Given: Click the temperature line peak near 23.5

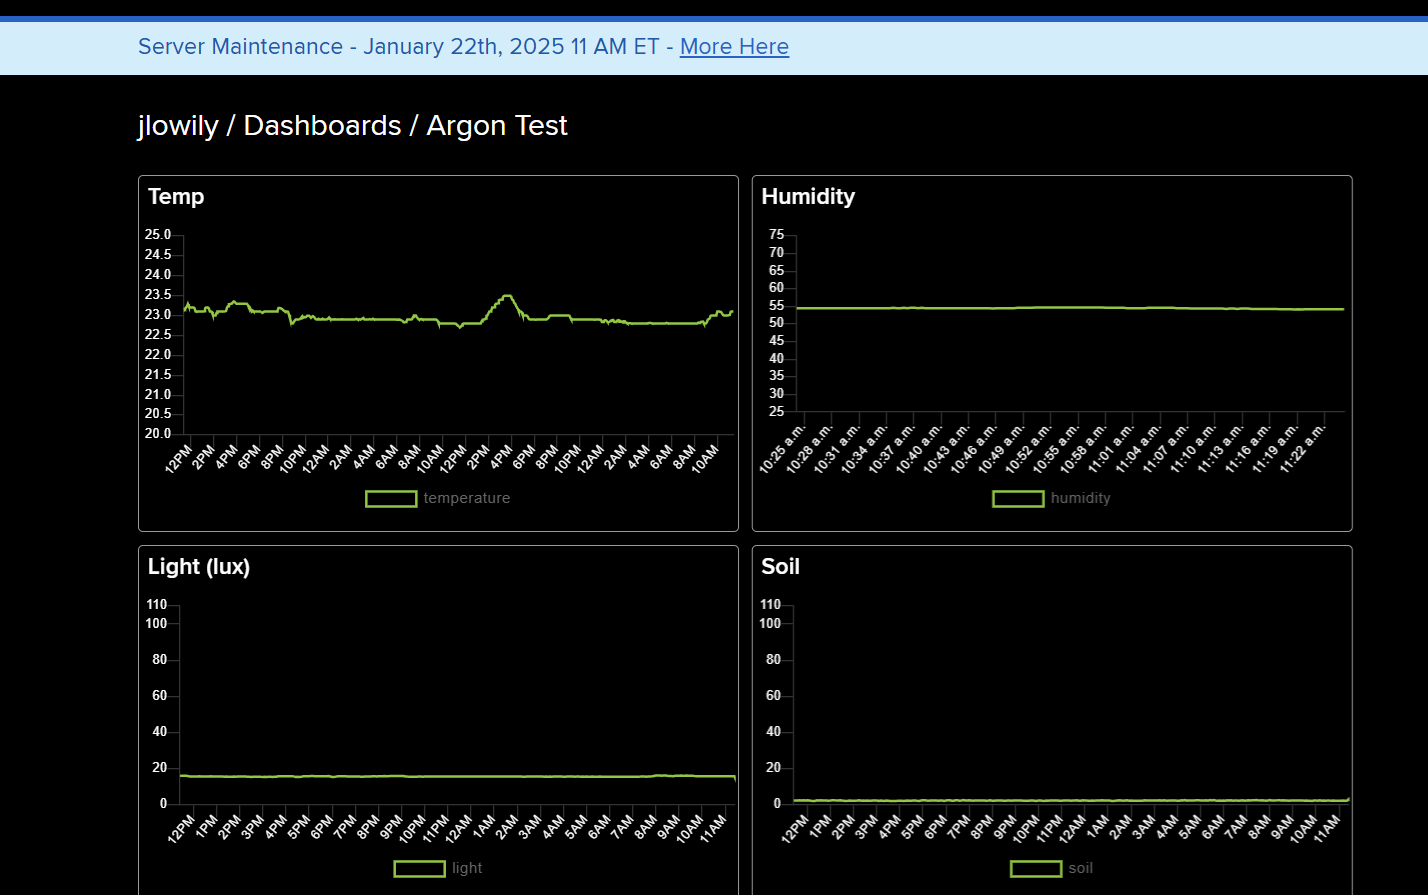Looking at the screenshot, I should pyautogui.click(x=507, y=296).
